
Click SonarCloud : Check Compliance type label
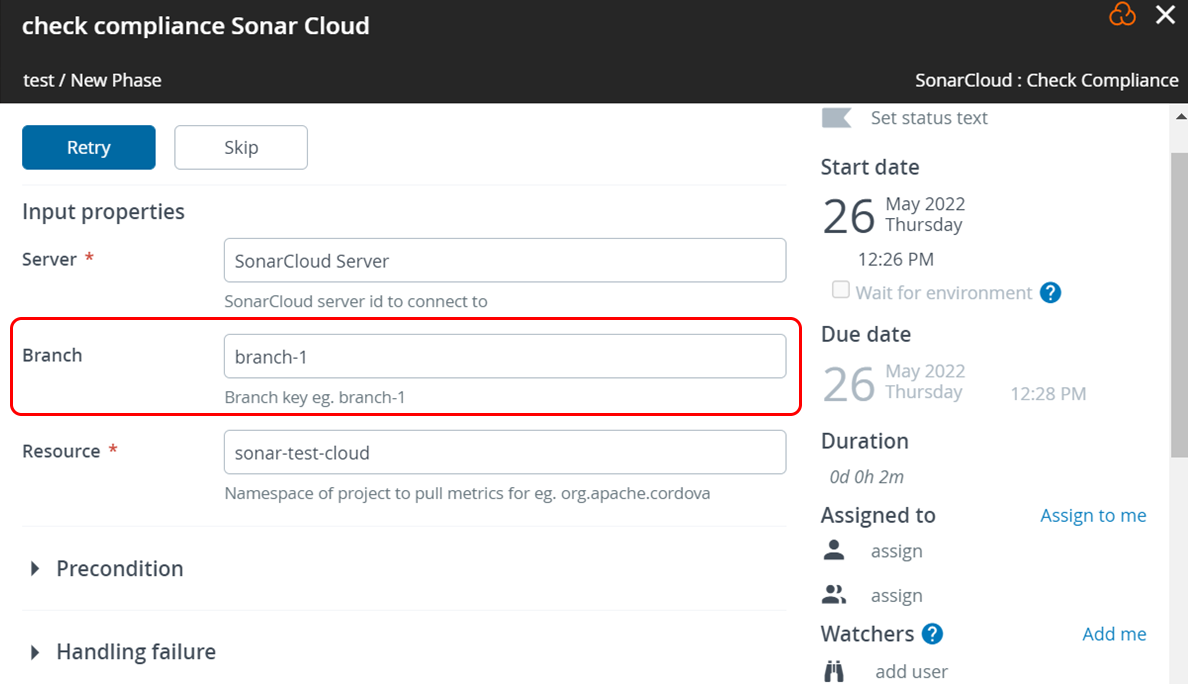[x=1046, y=80]
